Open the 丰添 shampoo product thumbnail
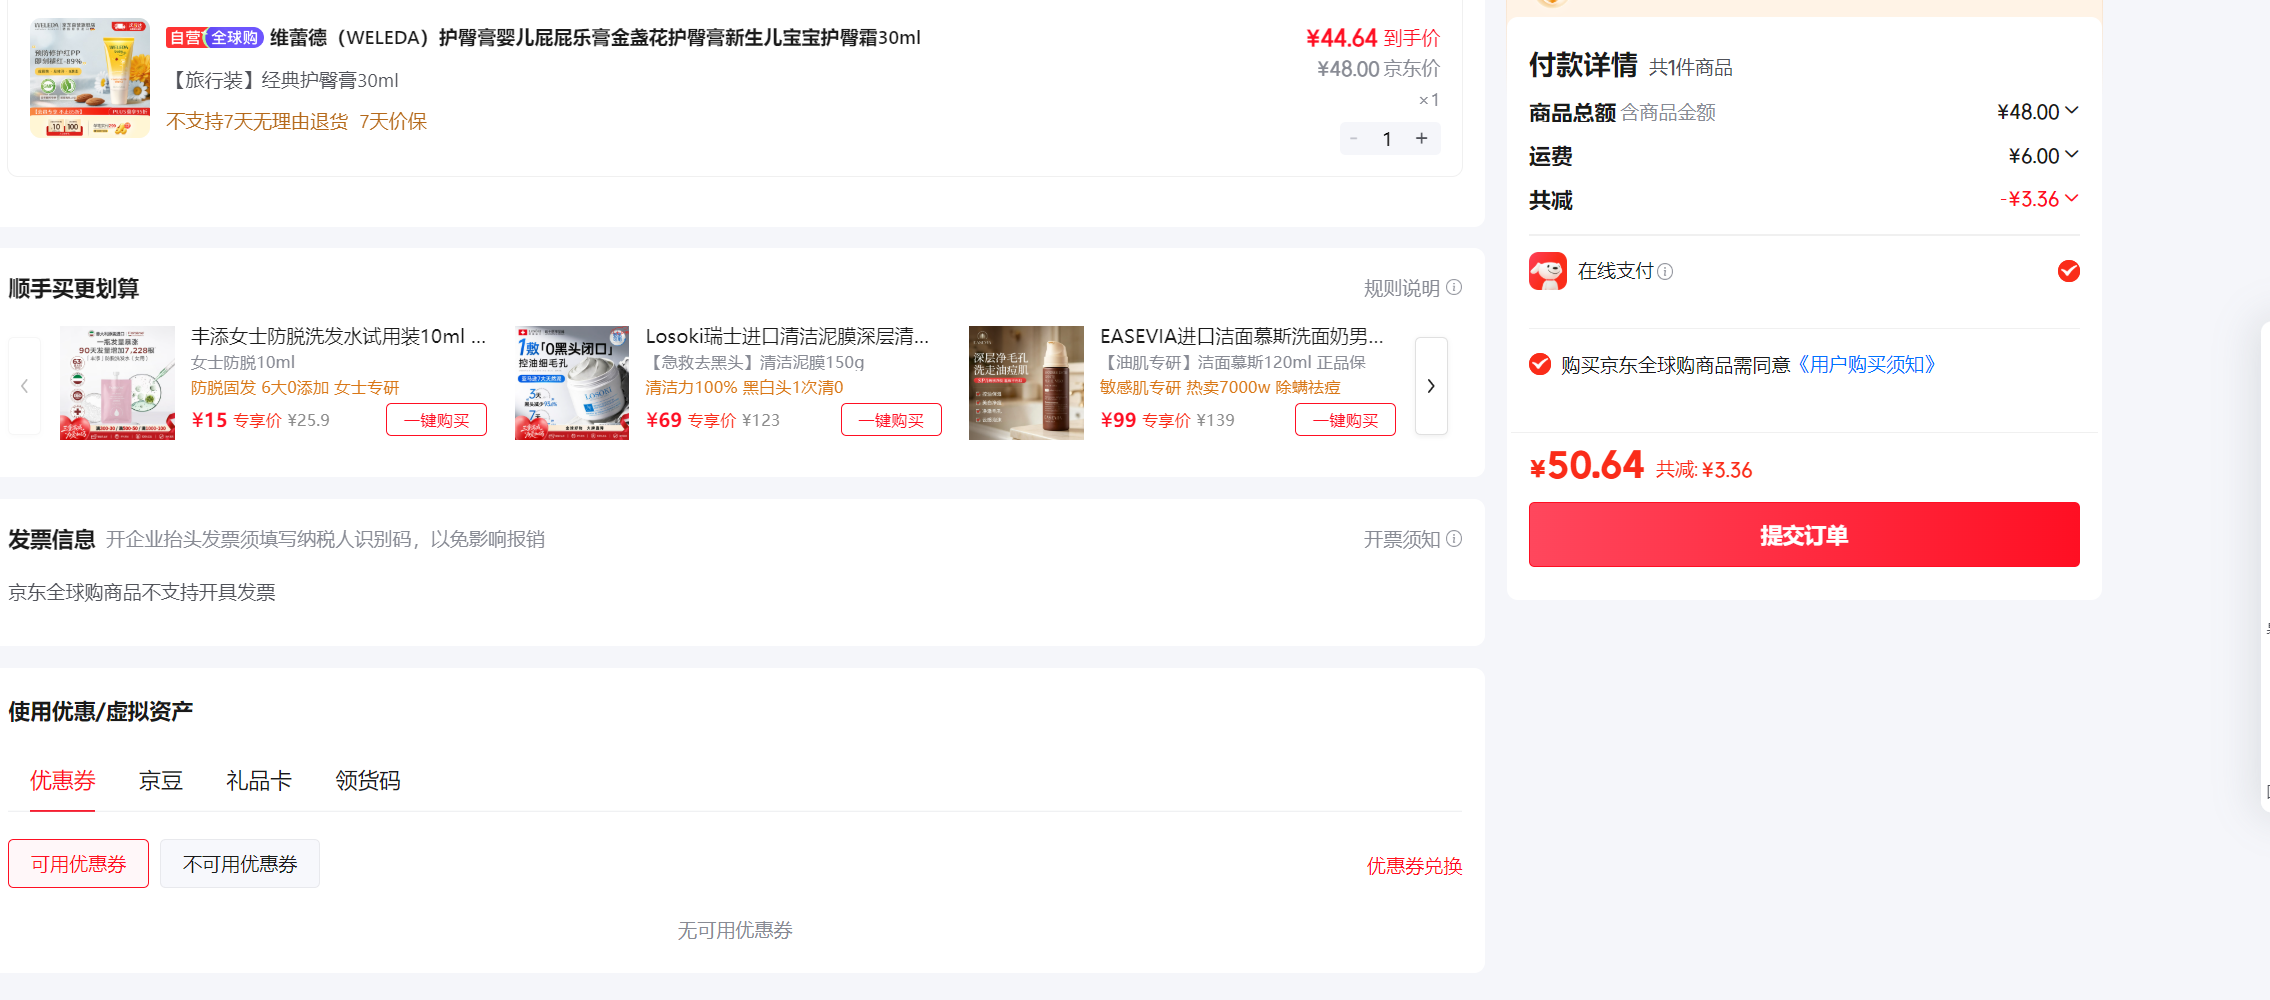Image resolution: width=2270 pixels, height=1000 pixels. 117,383
